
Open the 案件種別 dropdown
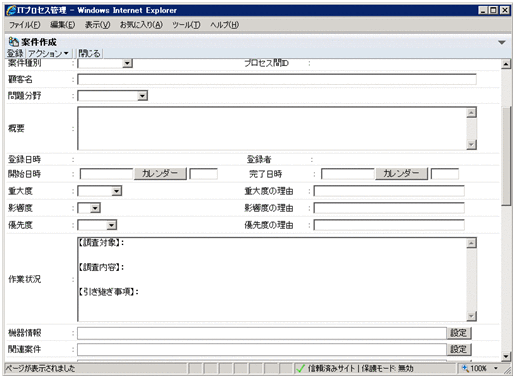(127, 63)
